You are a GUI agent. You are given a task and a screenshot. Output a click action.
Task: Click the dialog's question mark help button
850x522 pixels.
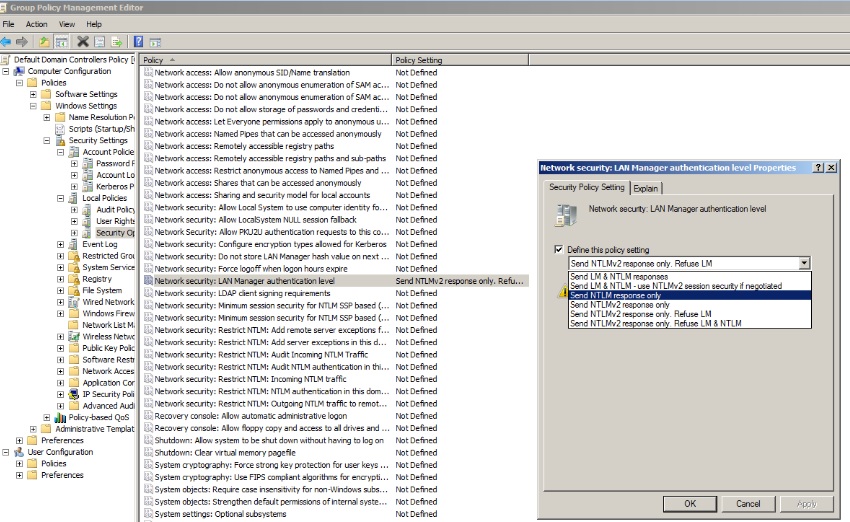(x=819, y=167)
